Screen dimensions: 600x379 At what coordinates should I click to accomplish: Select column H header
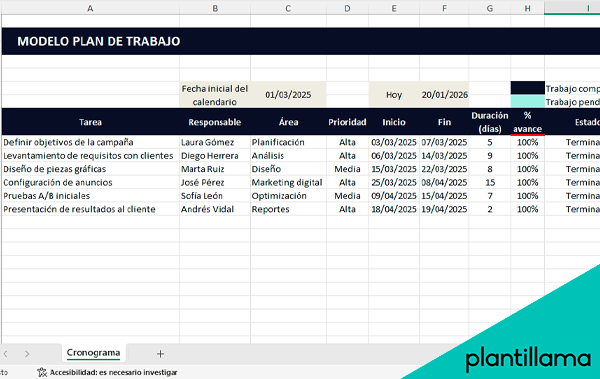tap(528, 8)
